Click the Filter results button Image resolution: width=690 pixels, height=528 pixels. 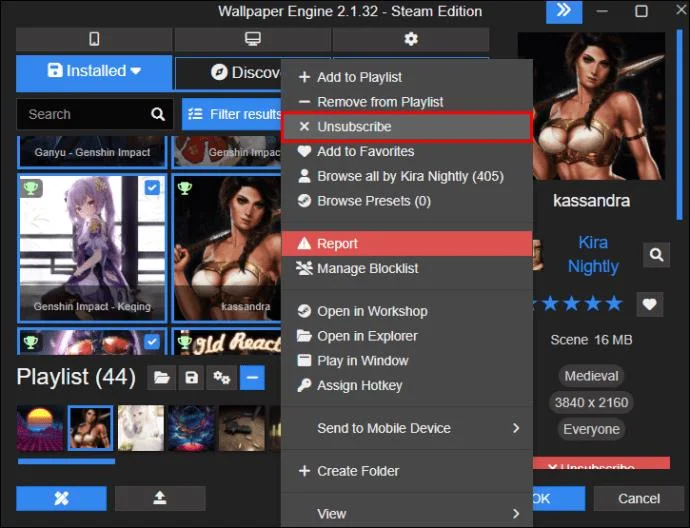(232, 114)
